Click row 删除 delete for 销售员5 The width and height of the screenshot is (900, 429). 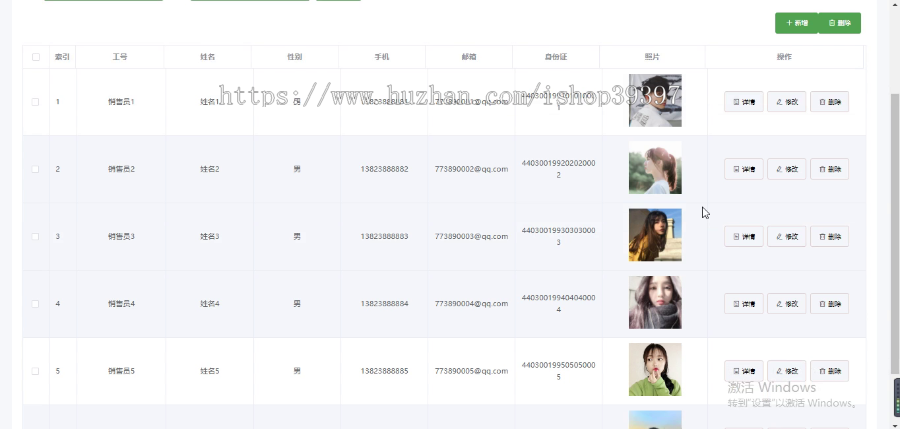tap(829, 371)
